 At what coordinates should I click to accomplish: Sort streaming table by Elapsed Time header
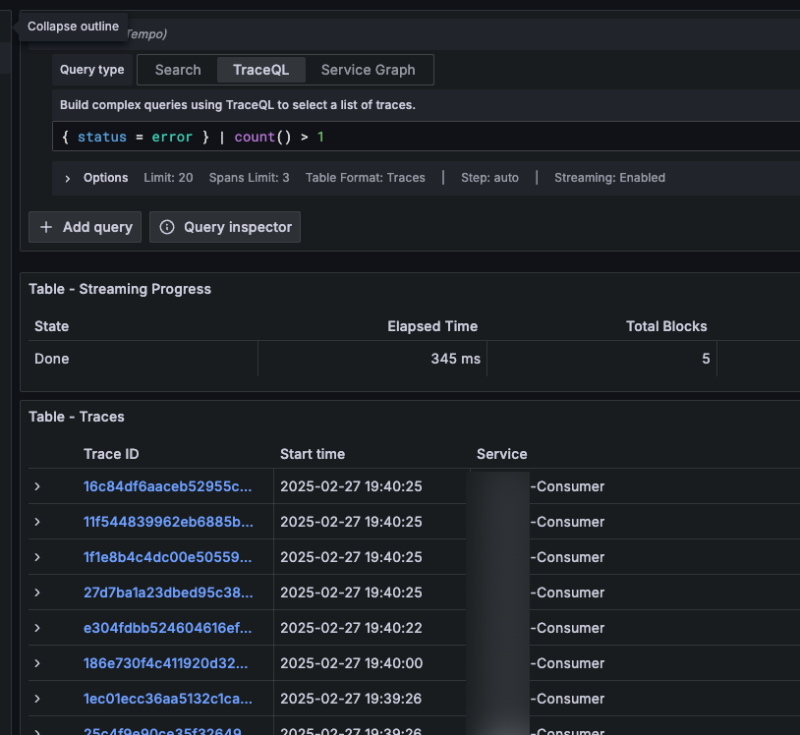(x=432, y=326)
